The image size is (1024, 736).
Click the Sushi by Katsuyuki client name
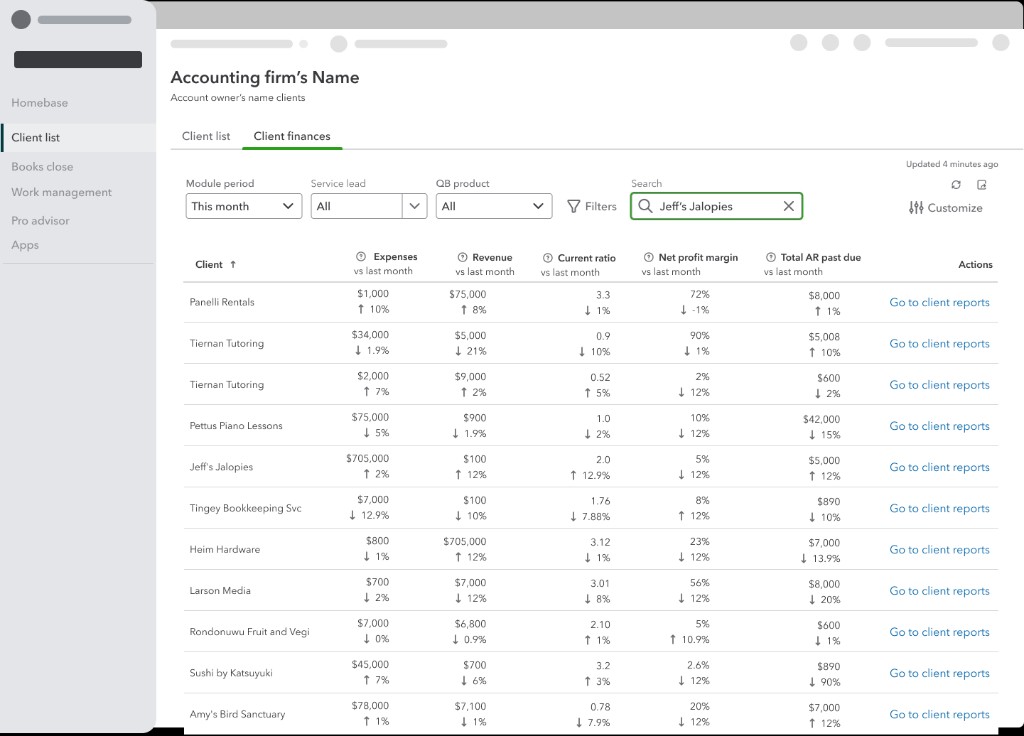pos(231,673)
